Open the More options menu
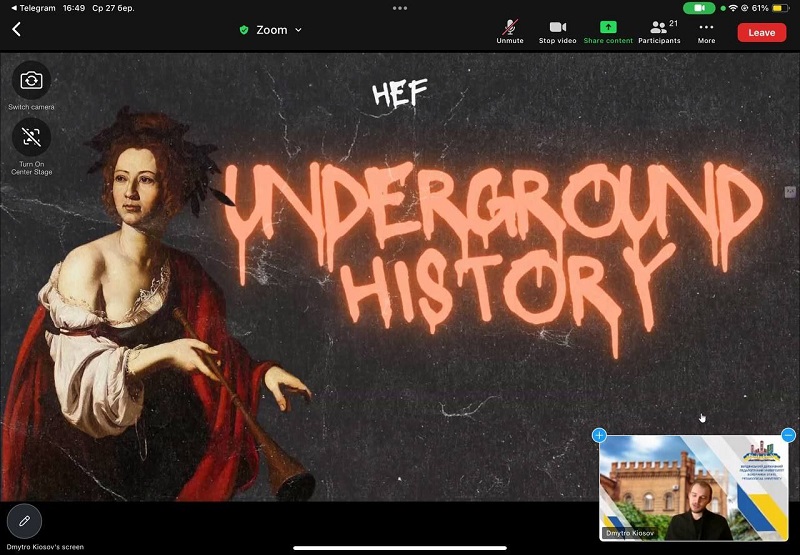 [x=706, y=32]
